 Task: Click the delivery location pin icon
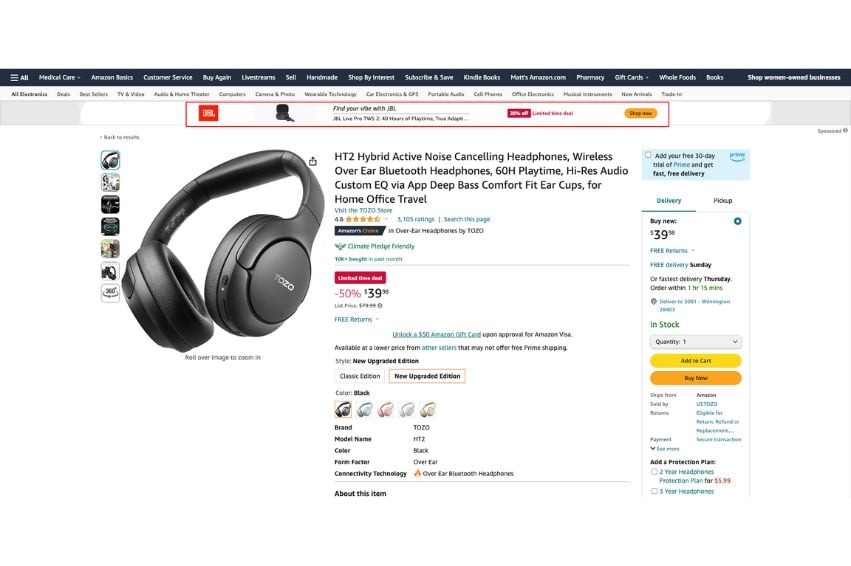653,301
